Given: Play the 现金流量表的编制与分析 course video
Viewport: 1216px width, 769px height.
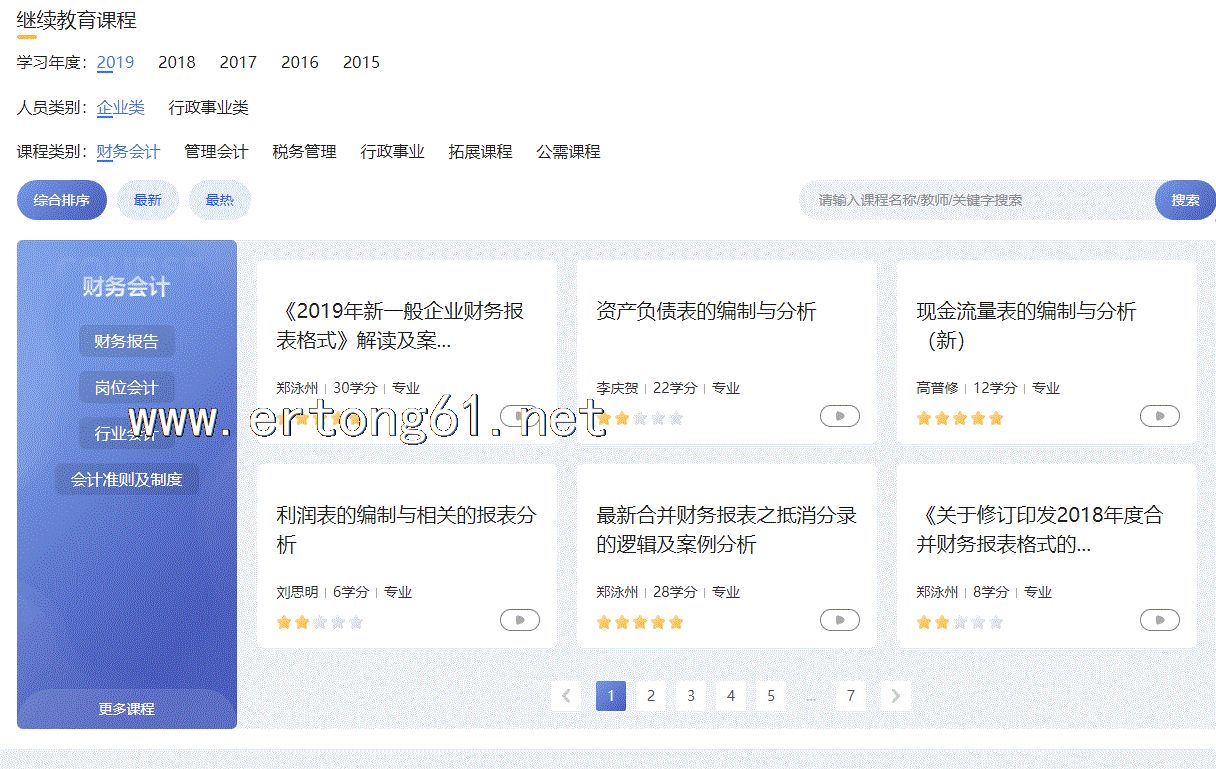Looking at the screenshot, I should coord(1159,416).
